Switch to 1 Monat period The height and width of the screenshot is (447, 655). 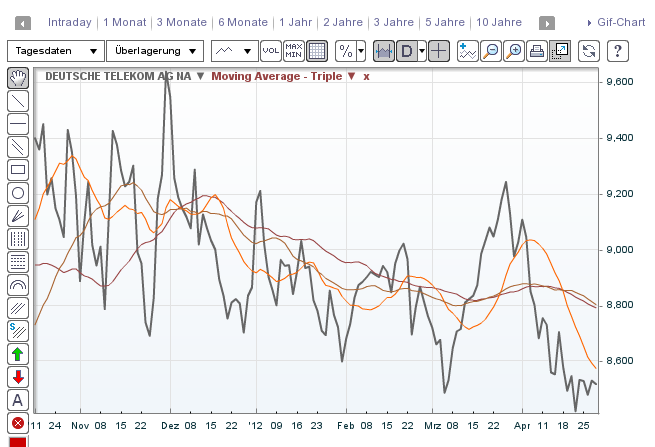click(x=124, y=22)
